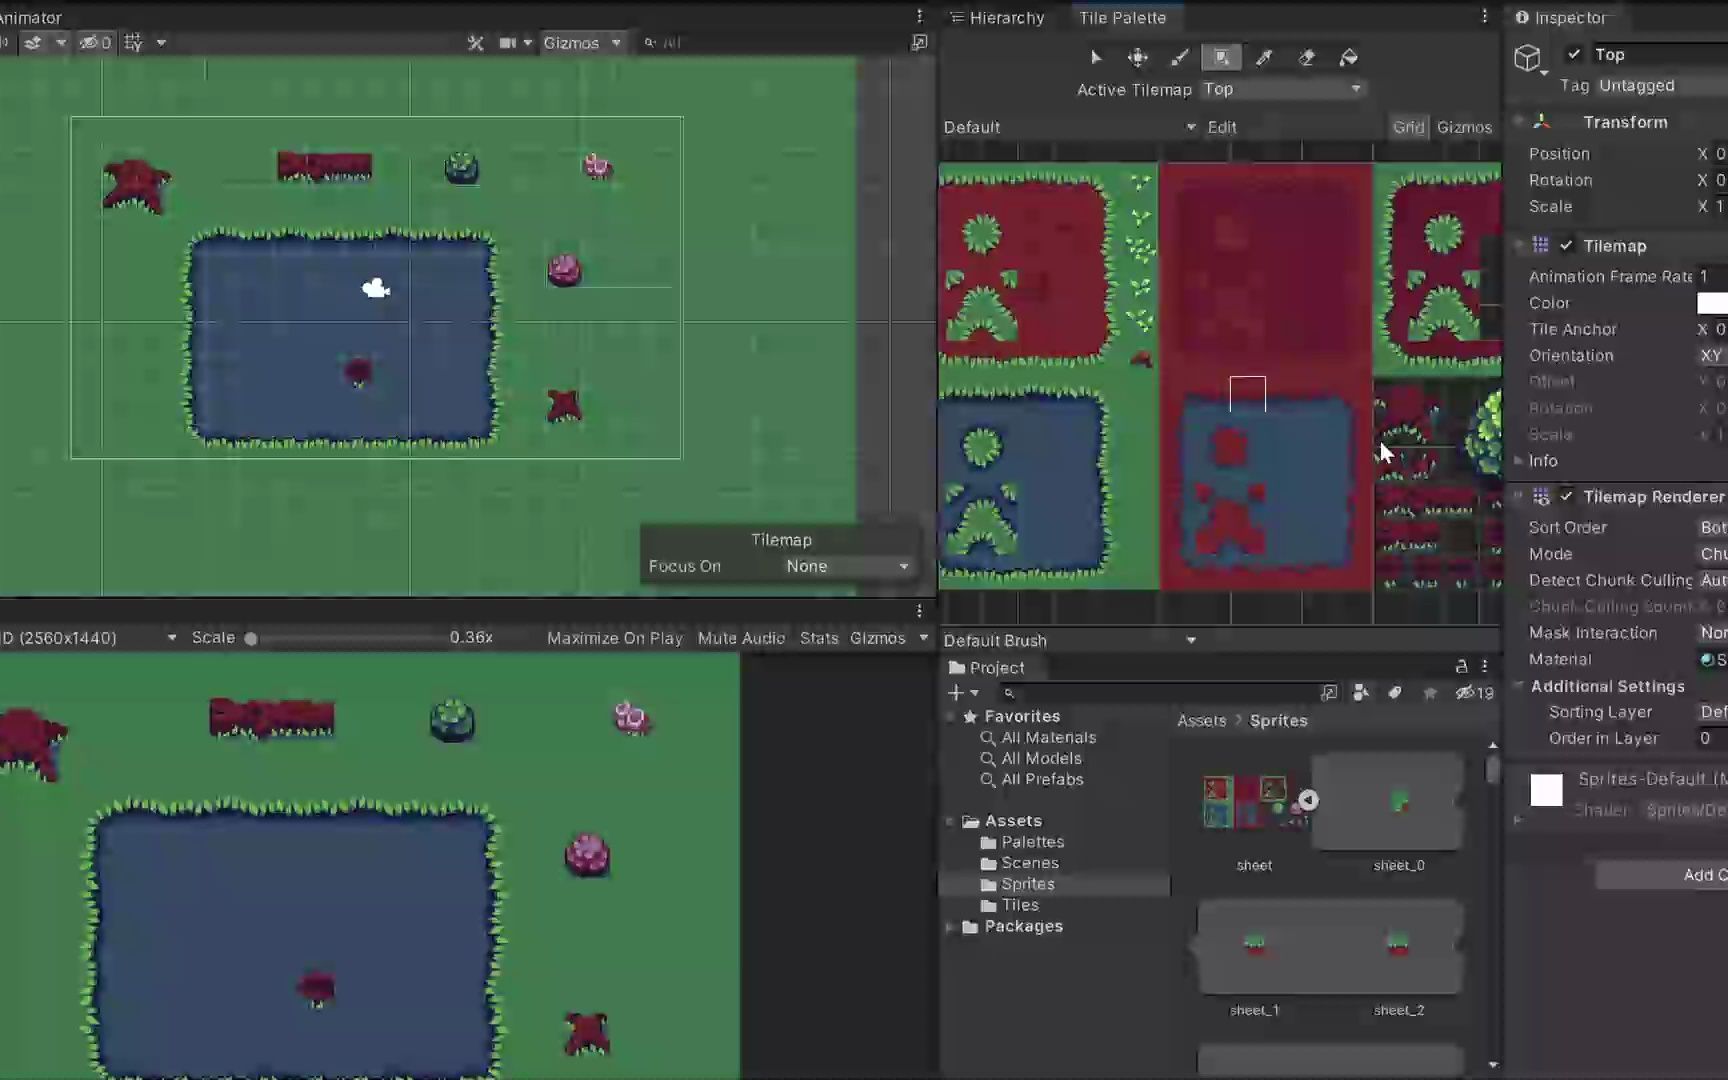The image size is (1728, 1080).
Task: Select the Flood Fill bucket tool
Action: point(1348,57)
